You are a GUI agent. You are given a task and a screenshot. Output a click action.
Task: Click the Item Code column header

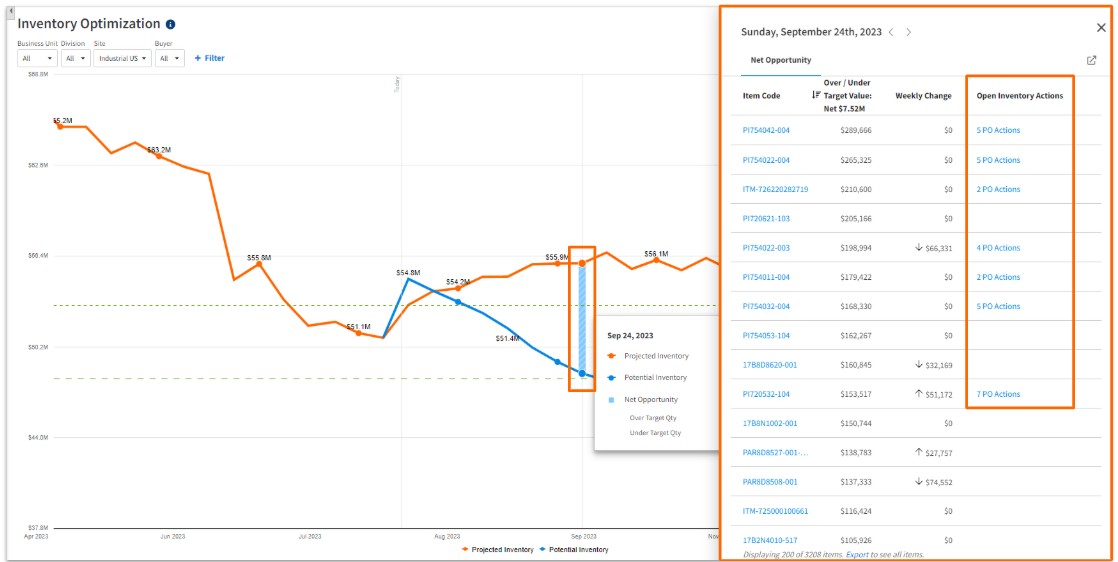761,96
